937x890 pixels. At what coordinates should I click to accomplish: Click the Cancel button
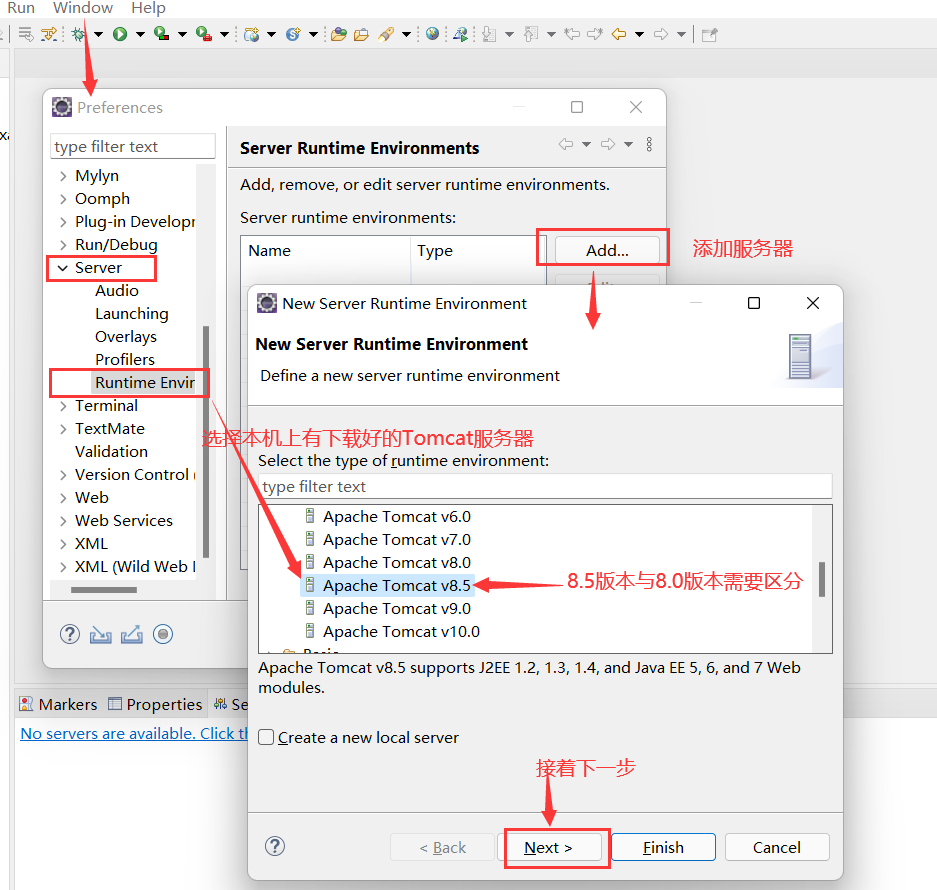click(x=777, y=847)
